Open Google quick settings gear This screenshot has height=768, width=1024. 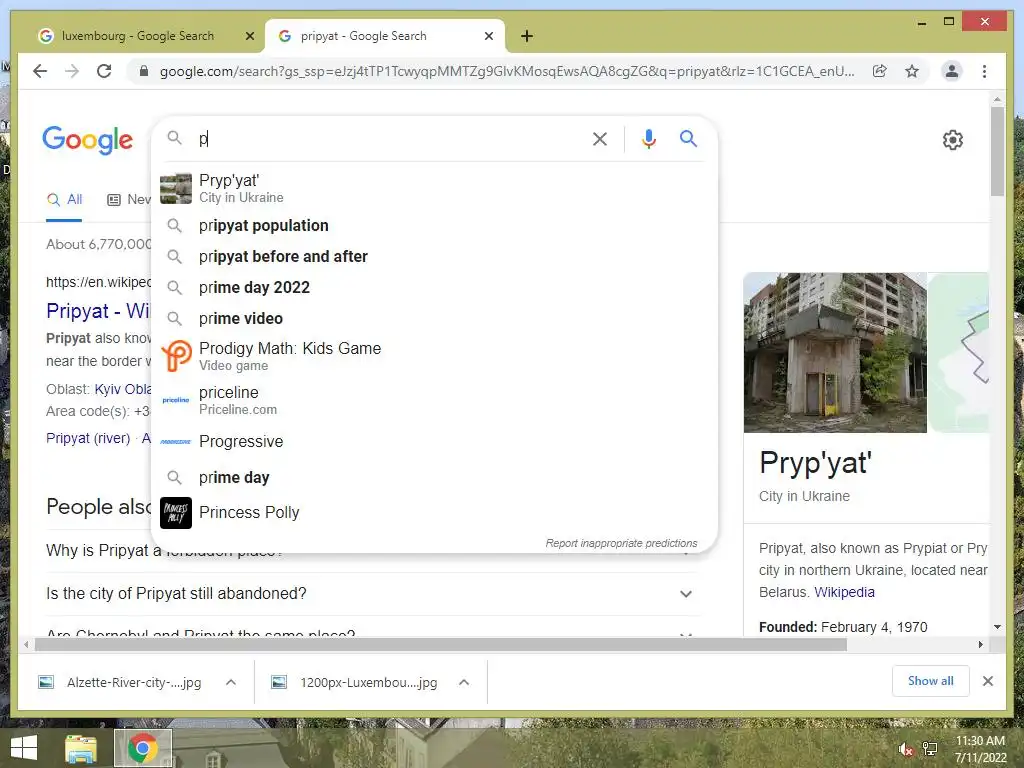coord(952,140)
